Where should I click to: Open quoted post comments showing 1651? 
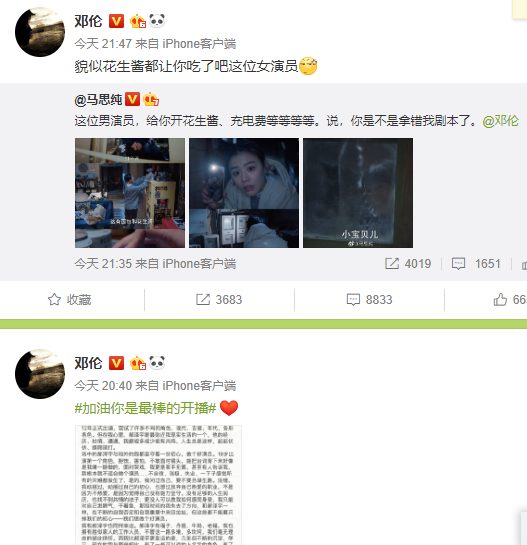tap(458, 263)
